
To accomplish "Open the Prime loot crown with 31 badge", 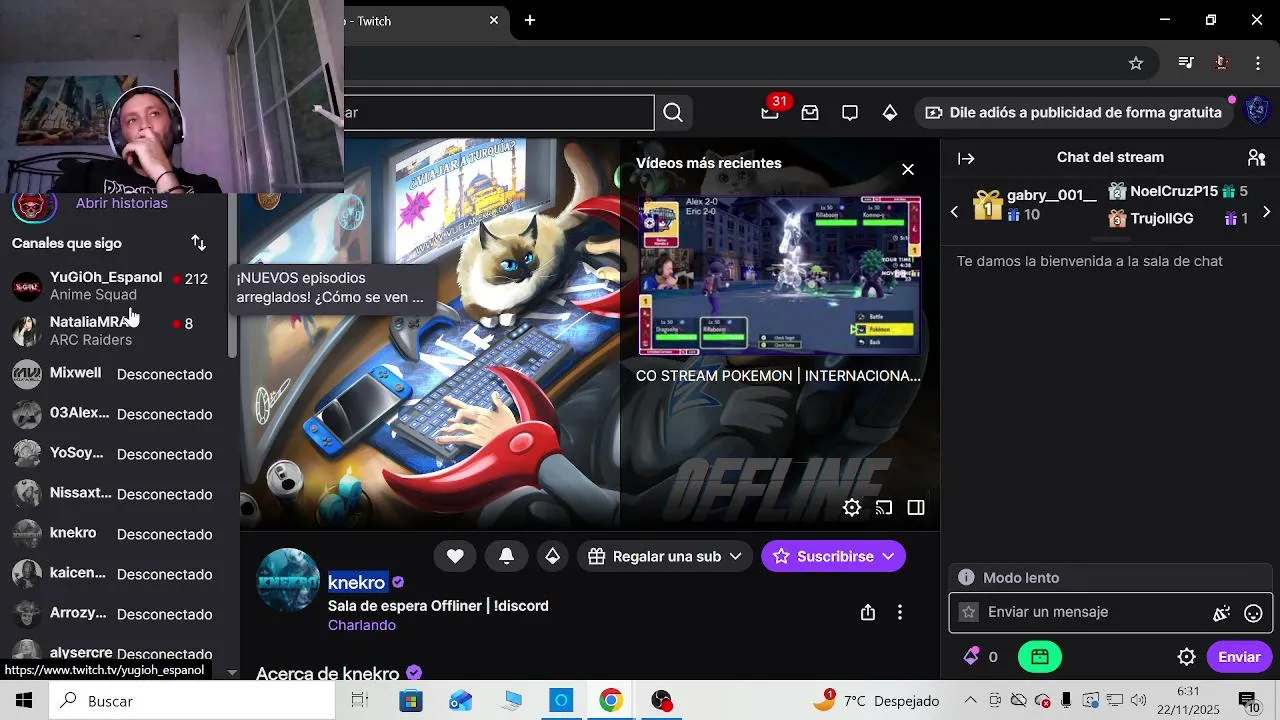I will [x=770, y=112].
